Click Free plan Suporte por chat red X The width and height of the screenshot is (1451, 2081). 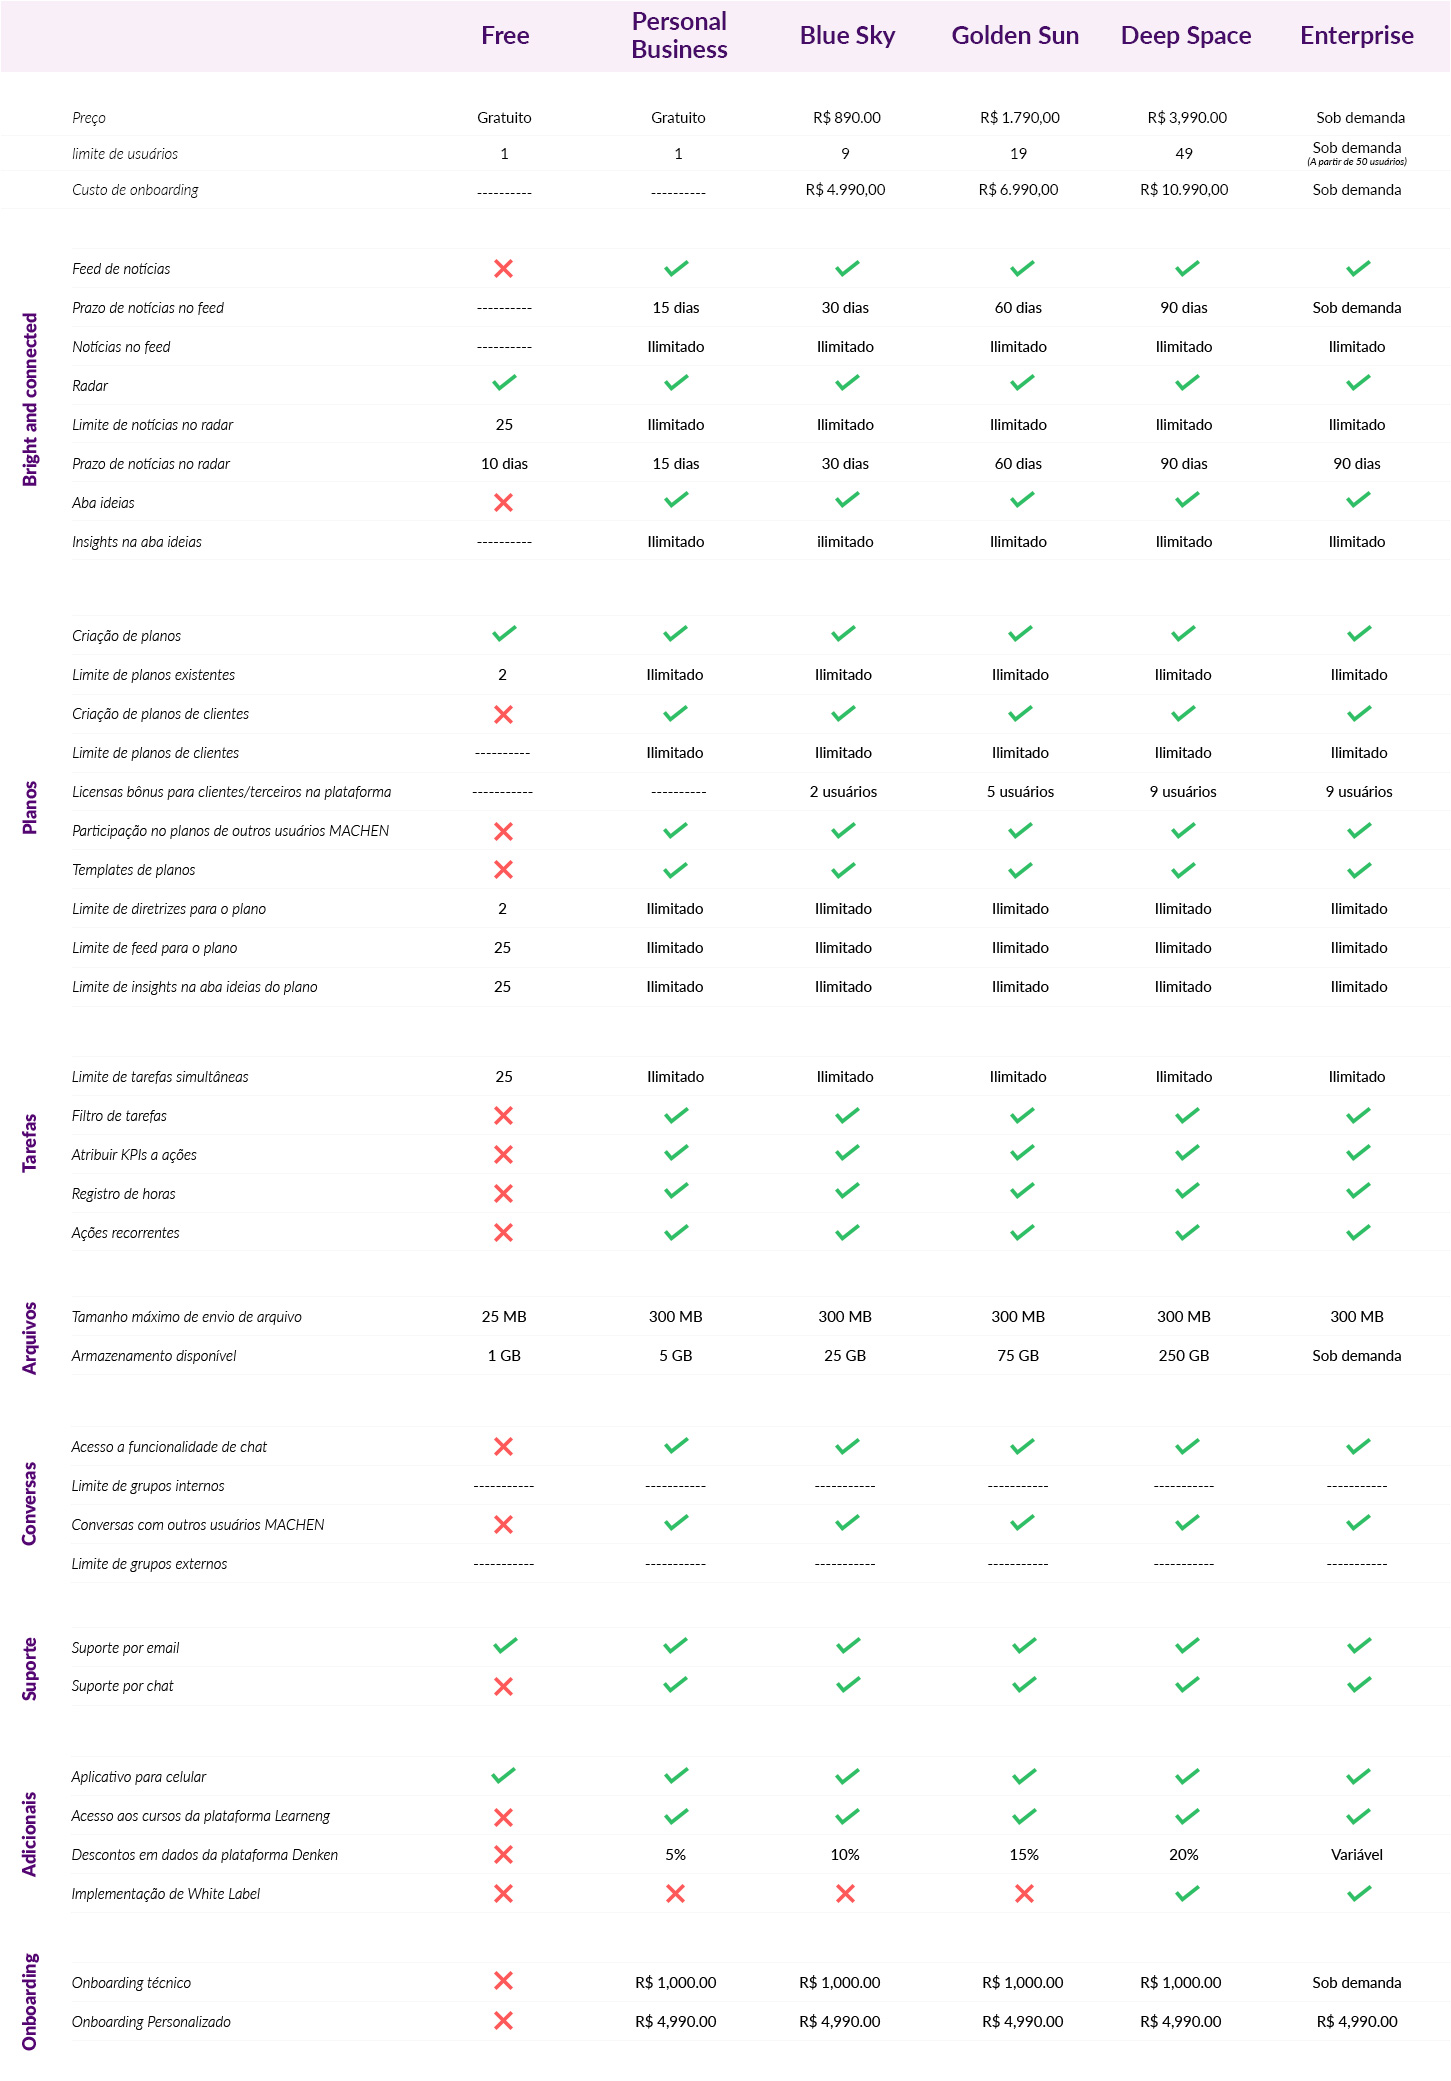[x=503, y=1686]
